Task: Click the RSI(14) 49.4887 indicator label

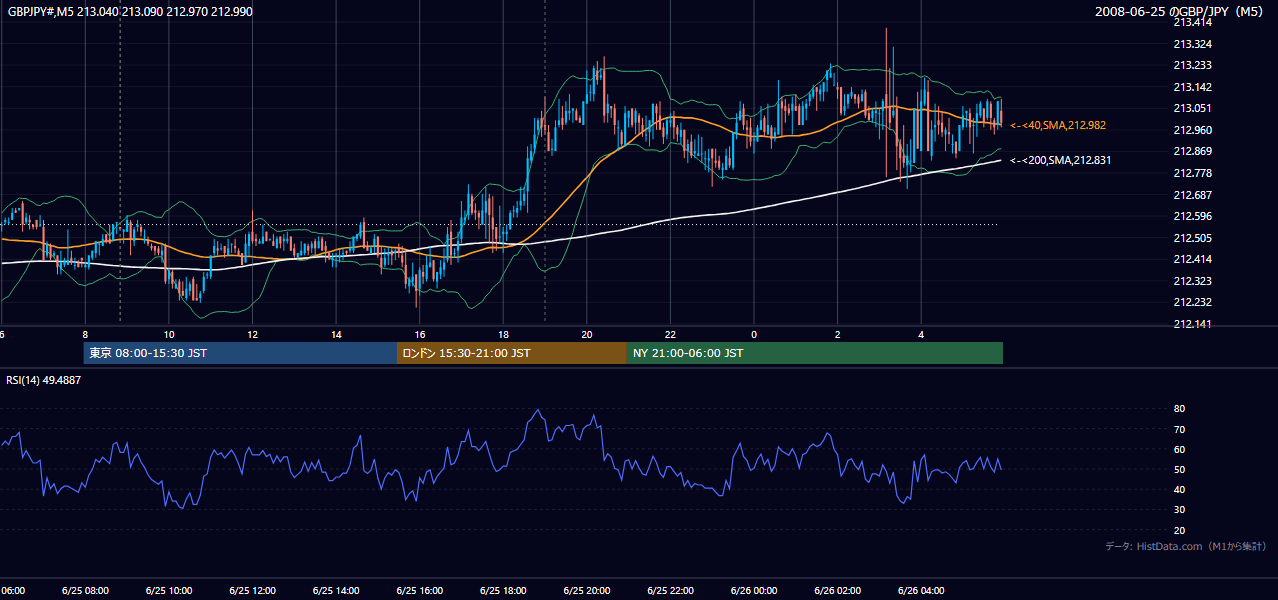Action: 44,380
